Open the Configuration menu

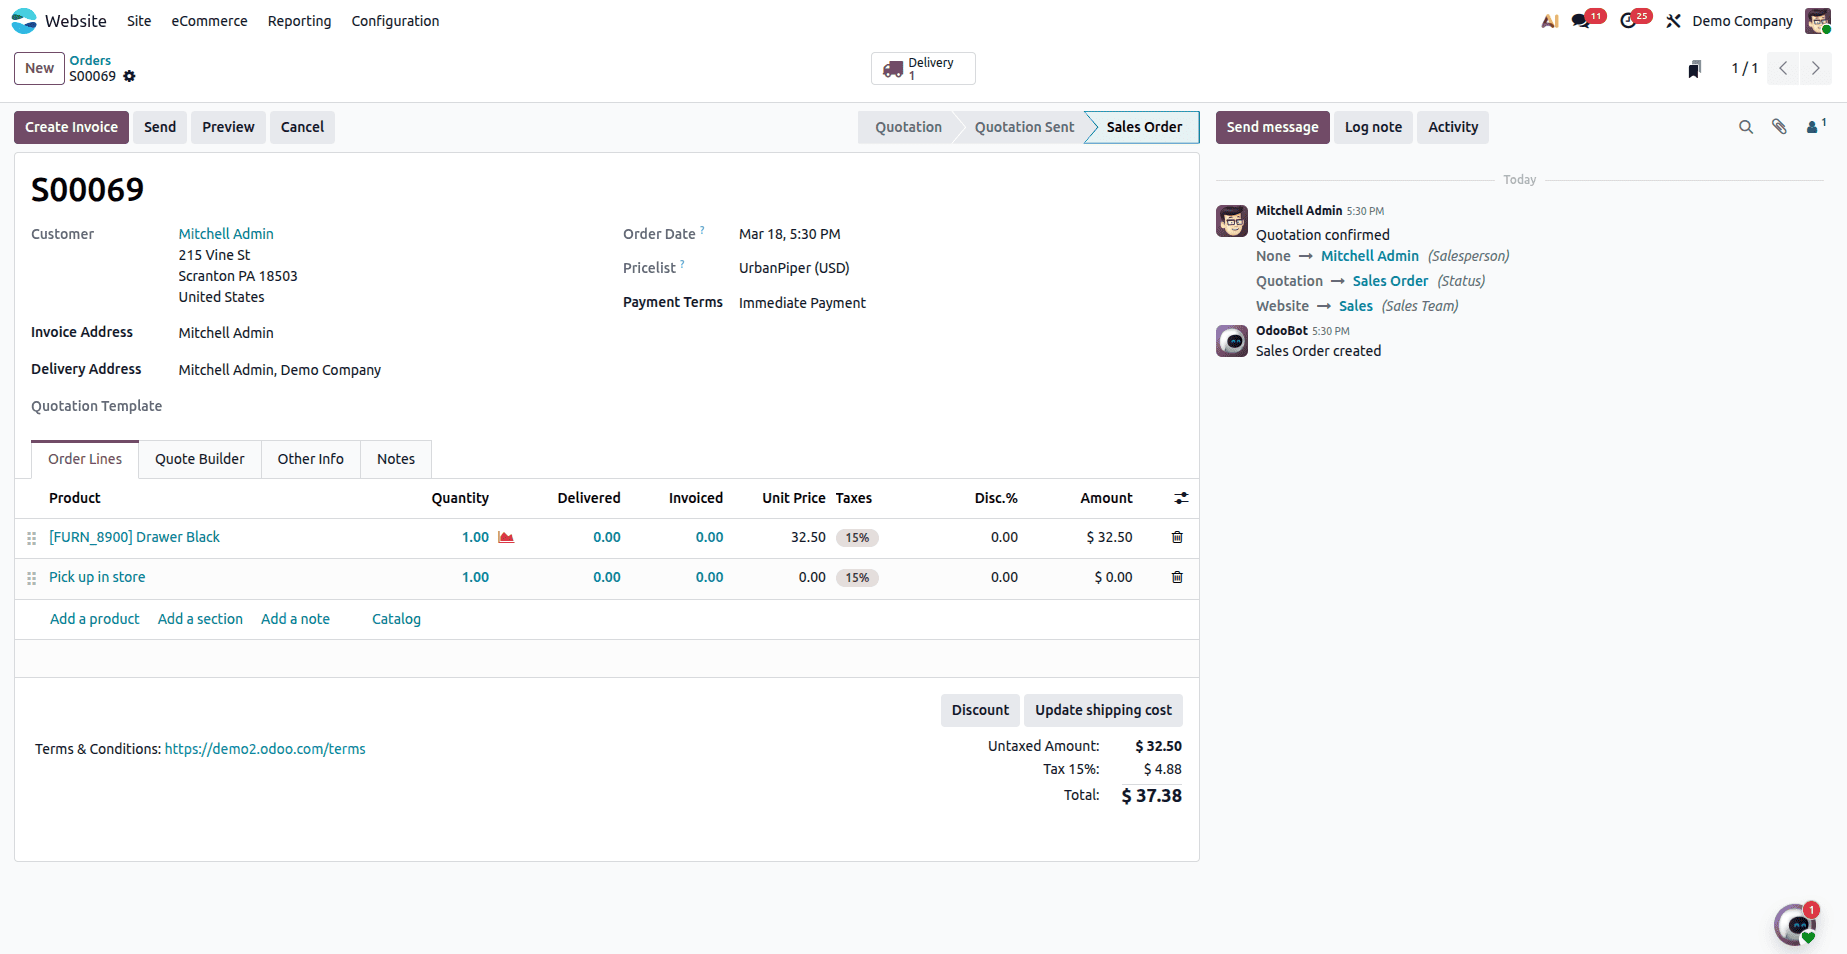coord(395,20)
